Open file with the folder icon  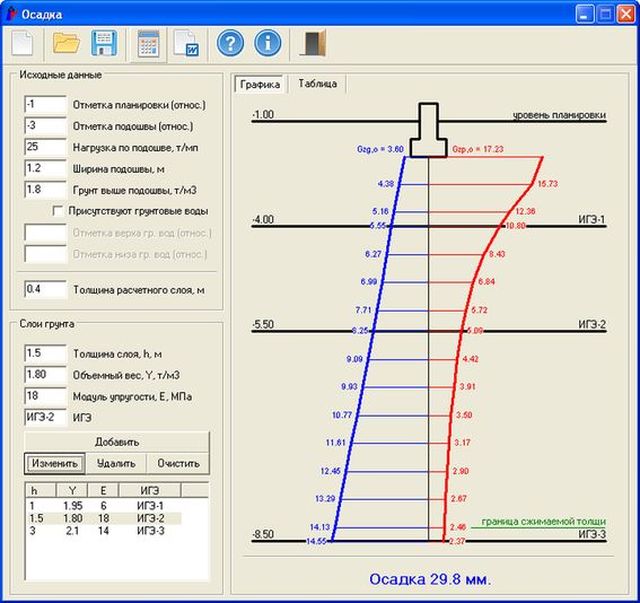click(x=66, y=43)
